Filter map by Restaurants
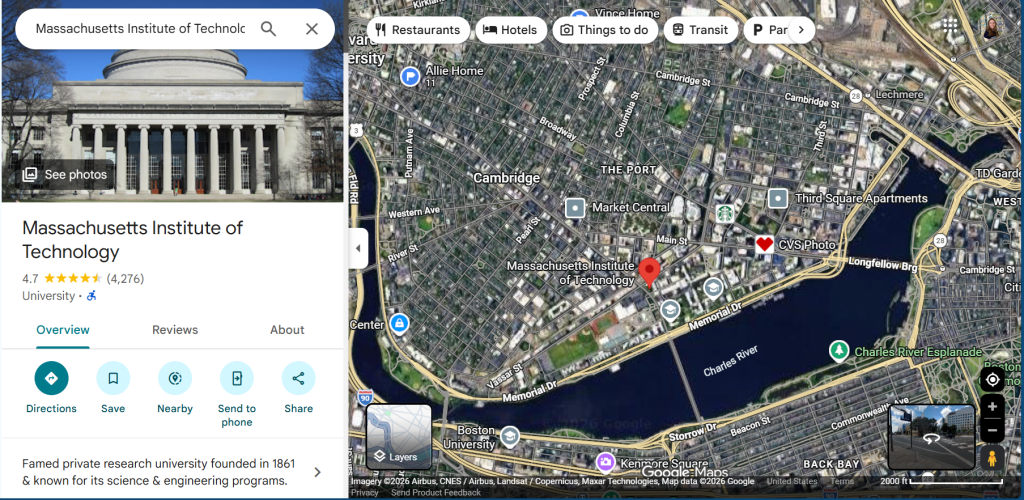 pos(418,29)
